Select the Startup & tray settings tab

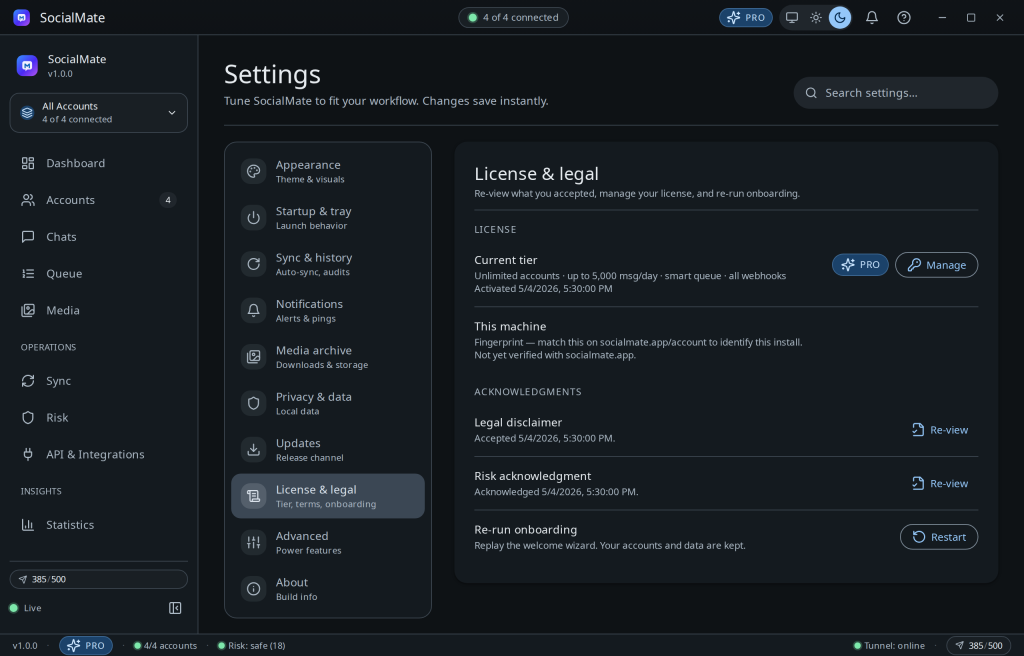pyautogui.click(x=328, y=218)
